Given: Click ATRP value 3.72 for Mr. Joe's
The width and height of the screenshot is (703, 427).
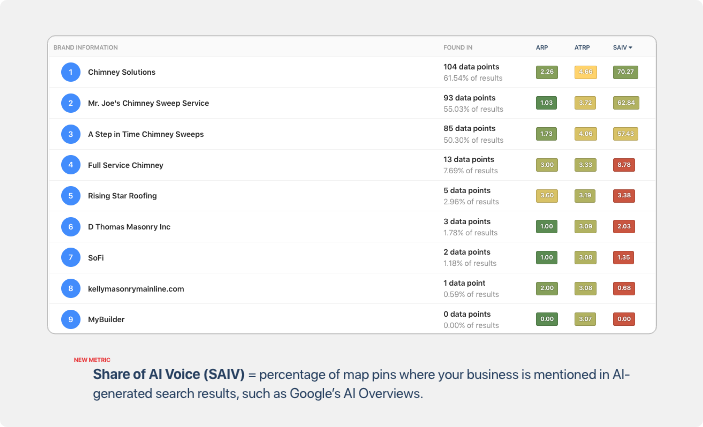Looking at the screenshot, I should (586, 103).
